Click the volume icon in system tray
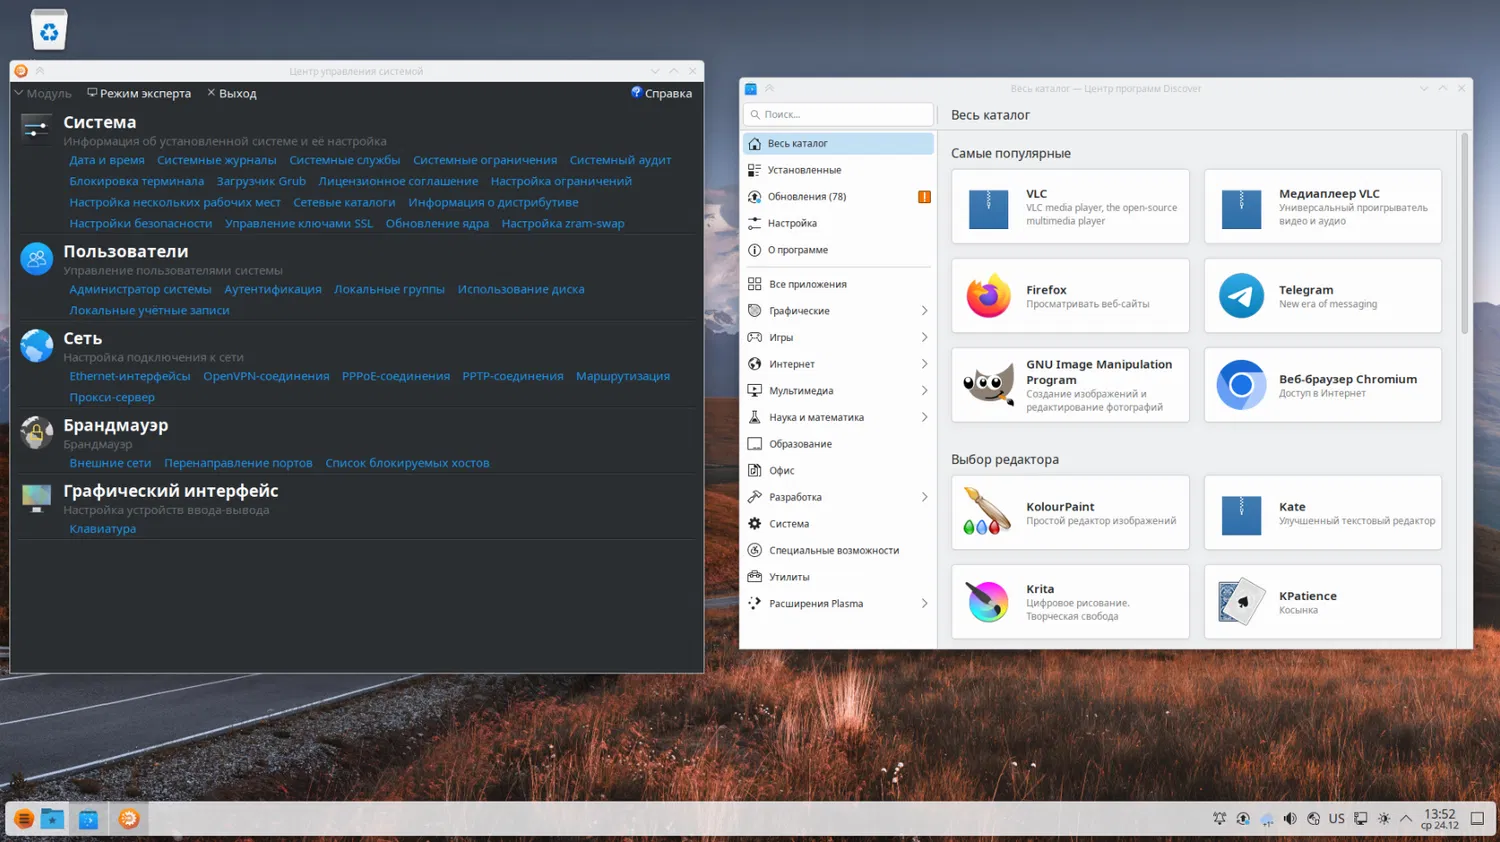This screenshot has width=1500, height=842. [1290, 819]
